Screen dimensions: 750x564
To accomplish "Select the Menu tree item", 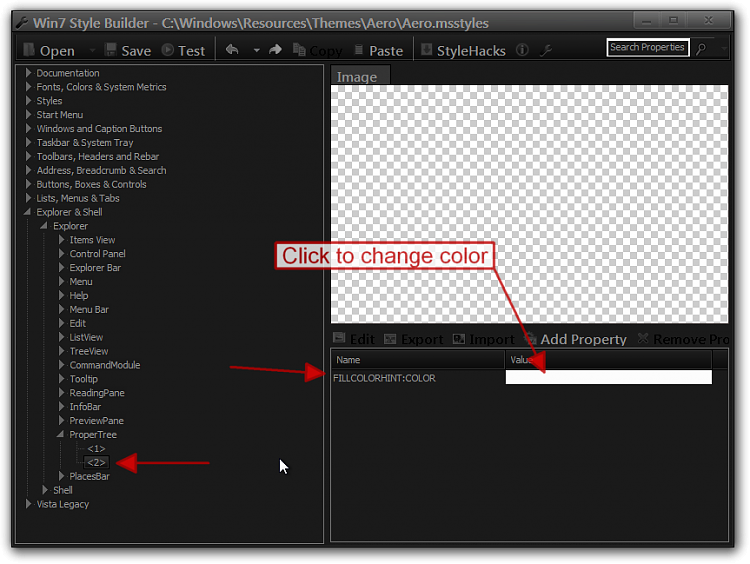I will click(x=81, y=281).
